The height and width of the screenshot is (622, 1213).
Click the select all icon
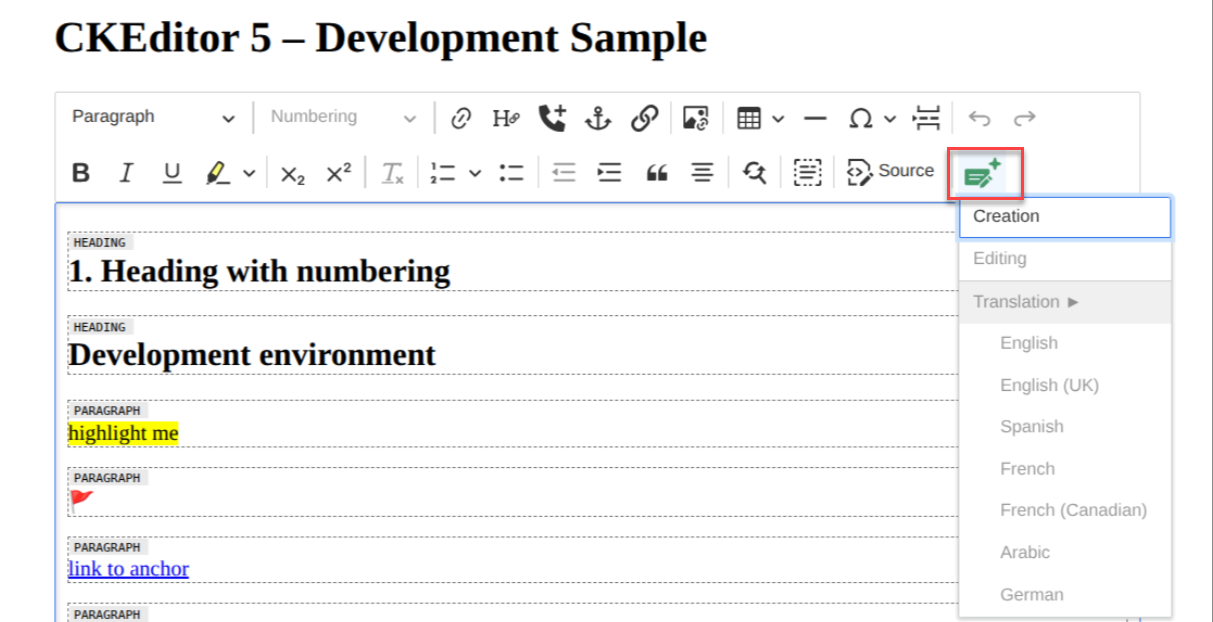(807, 173)
